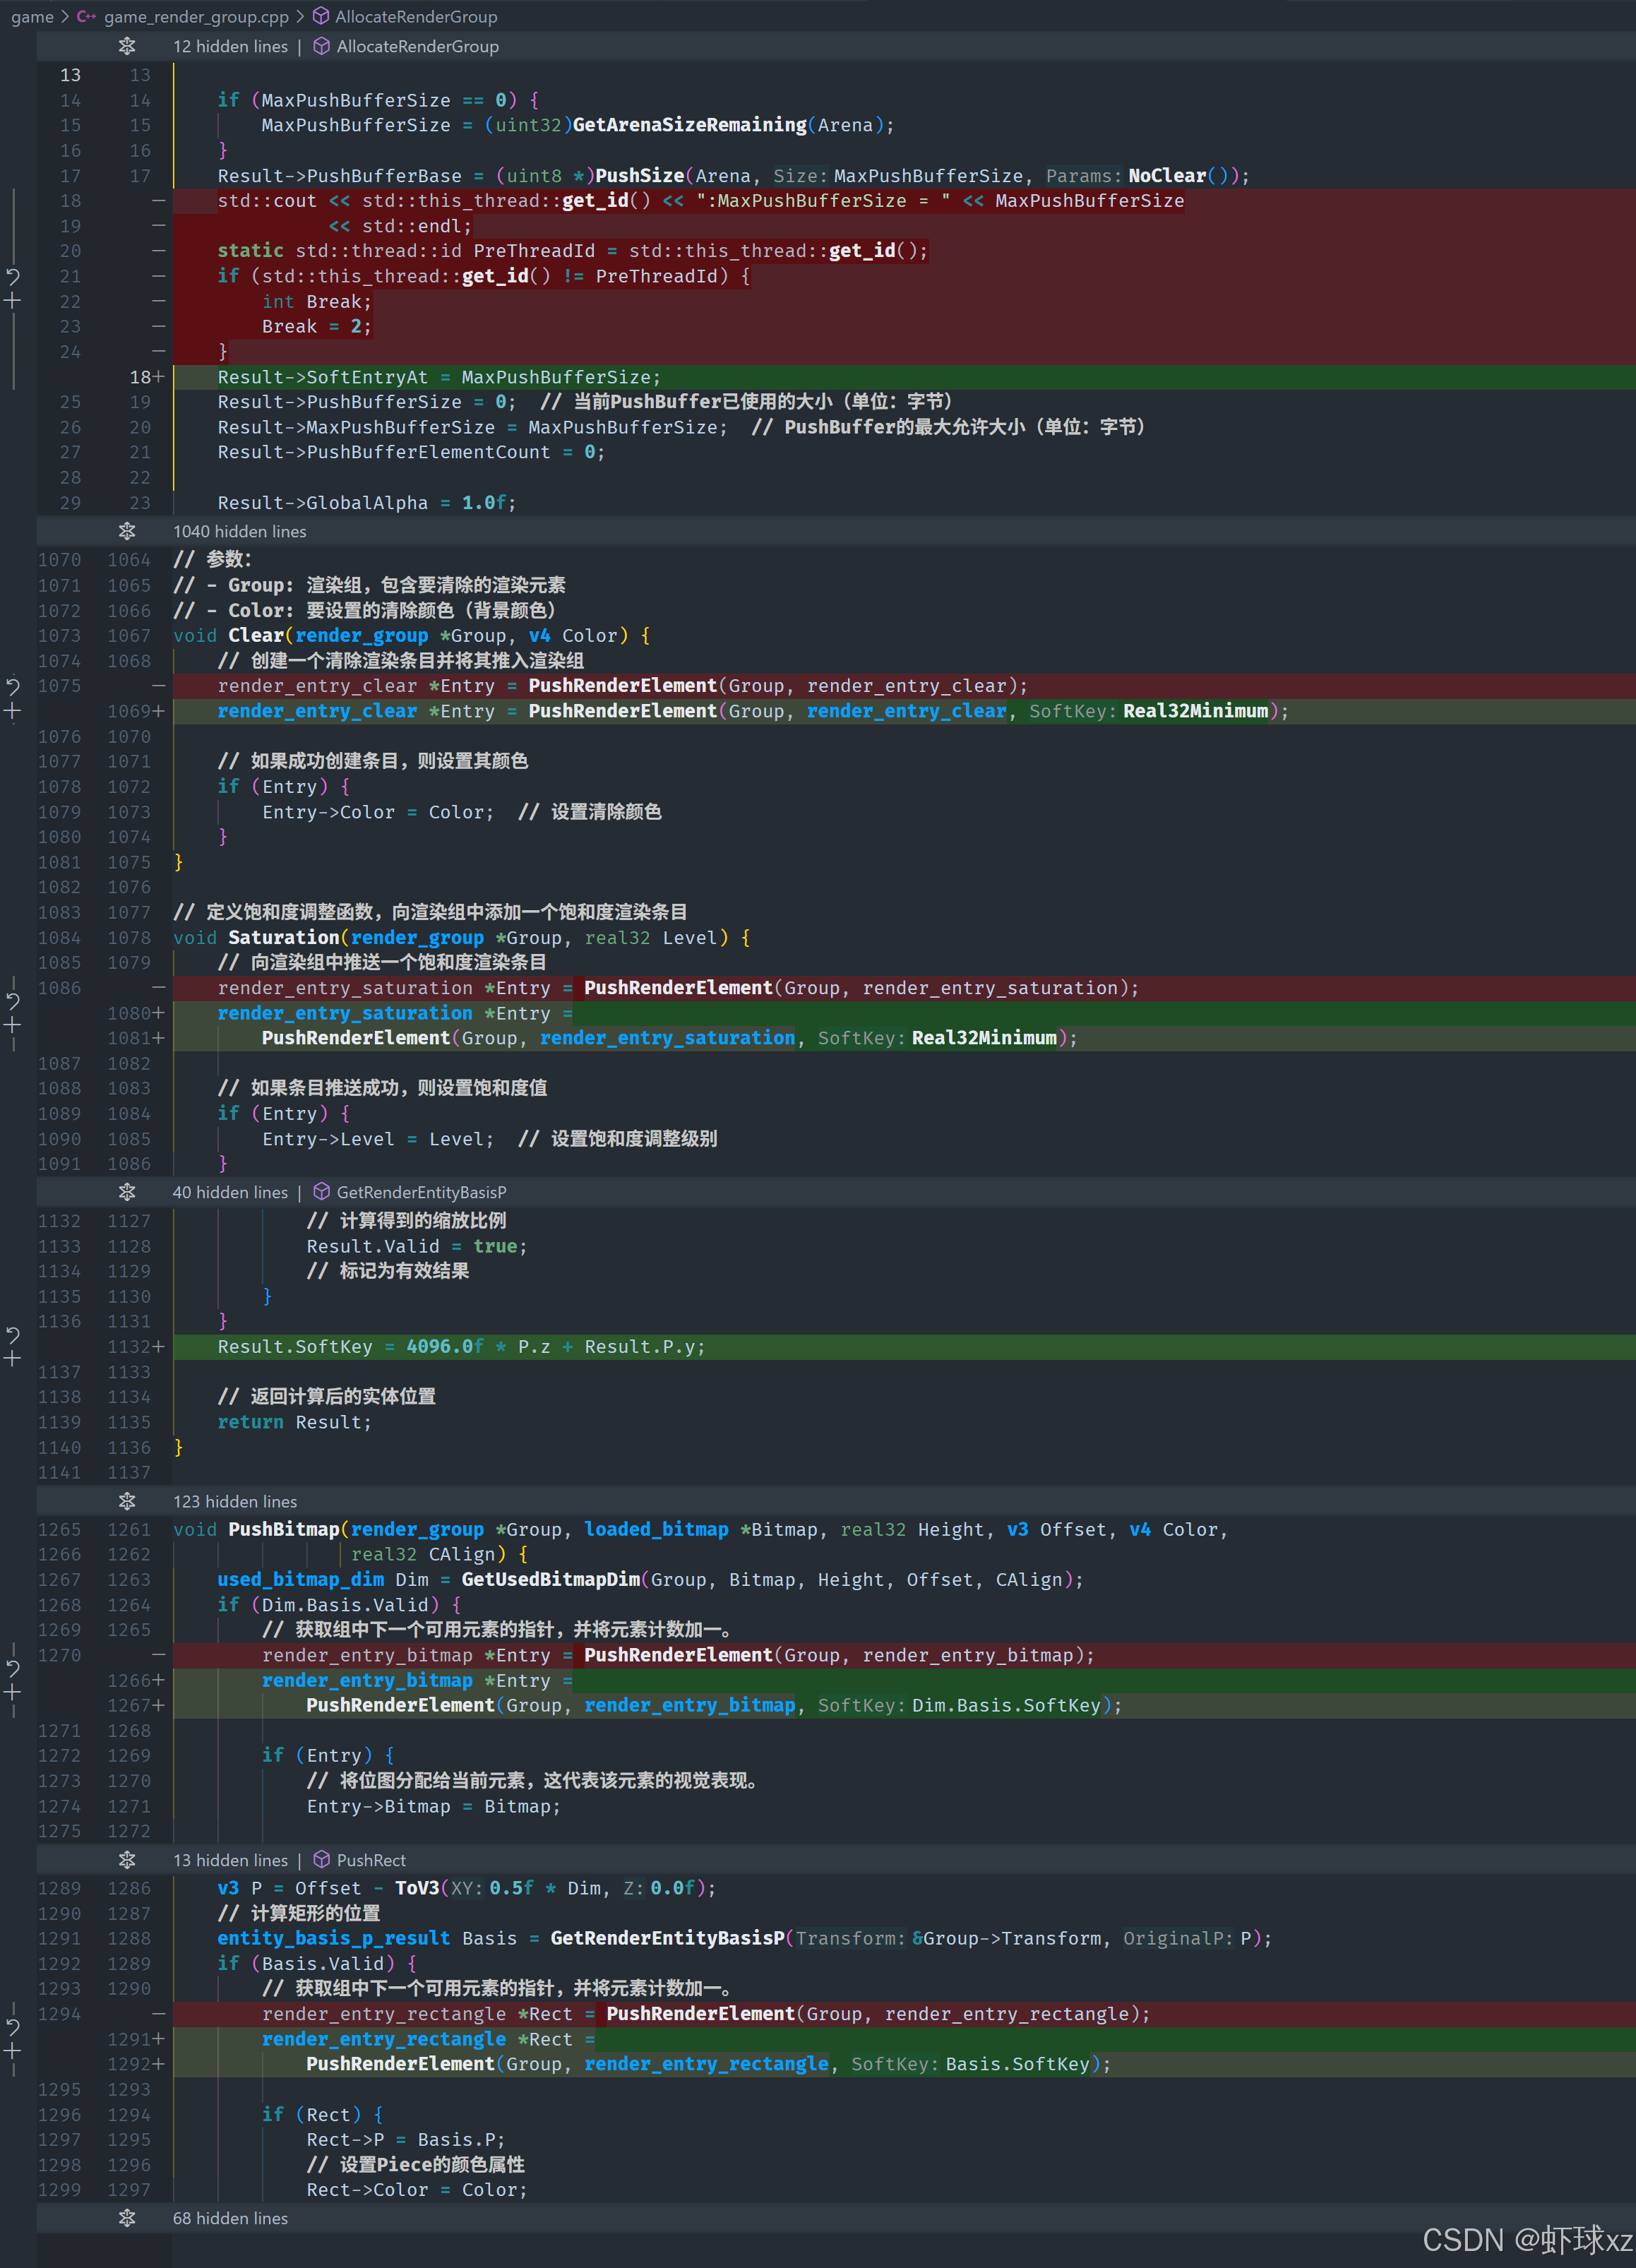Screen dimensions: 1636x2268
Task: Stage the SoftEntryAt change with plus icon
Action: (13, 300)
